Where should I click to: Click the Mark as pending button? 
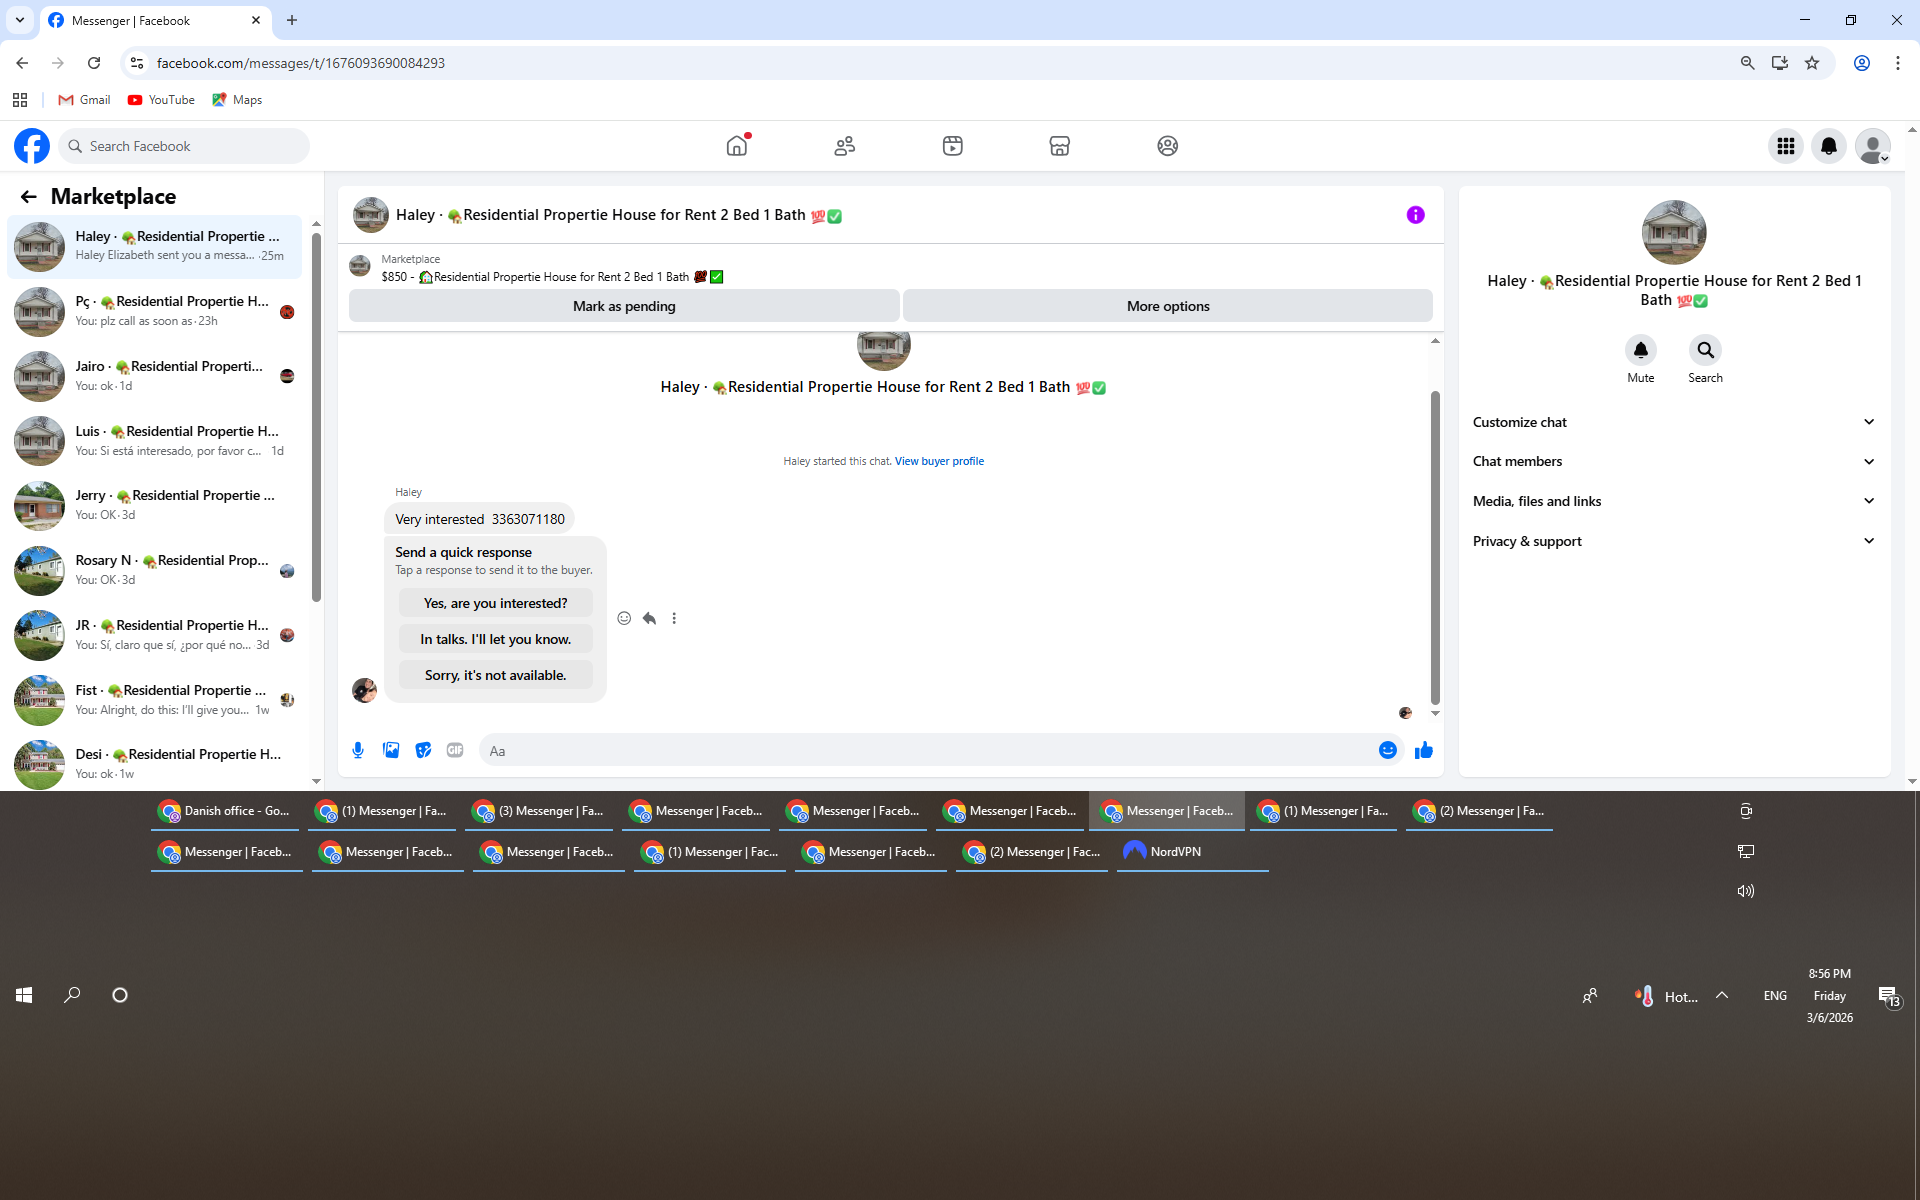click(624, 306)
